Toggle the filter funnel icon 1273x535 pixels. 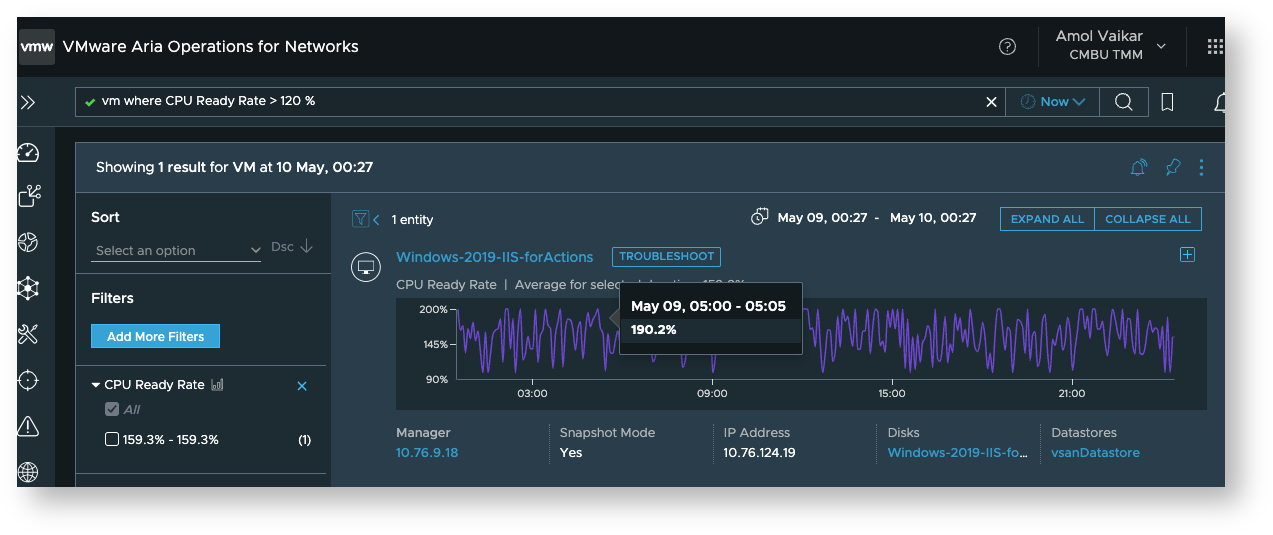click(x=360, y=219)
